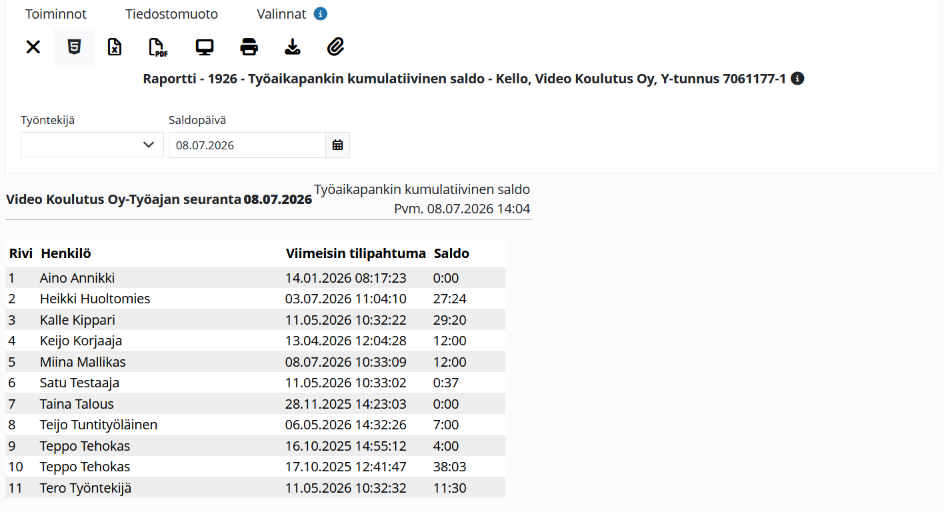Select the HTML5 file format icon

pyautogui.click(x=74, y=47)
